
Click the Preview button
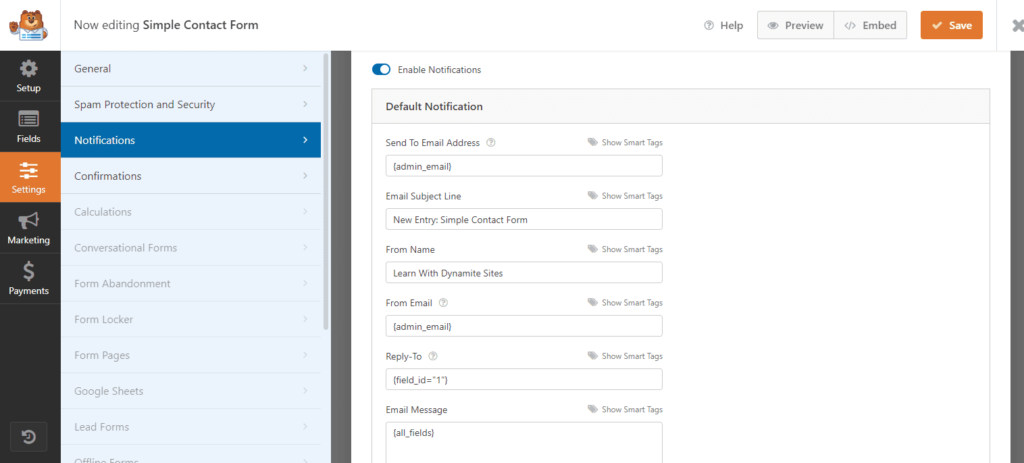pyautogui.click(x=795, y=25)
